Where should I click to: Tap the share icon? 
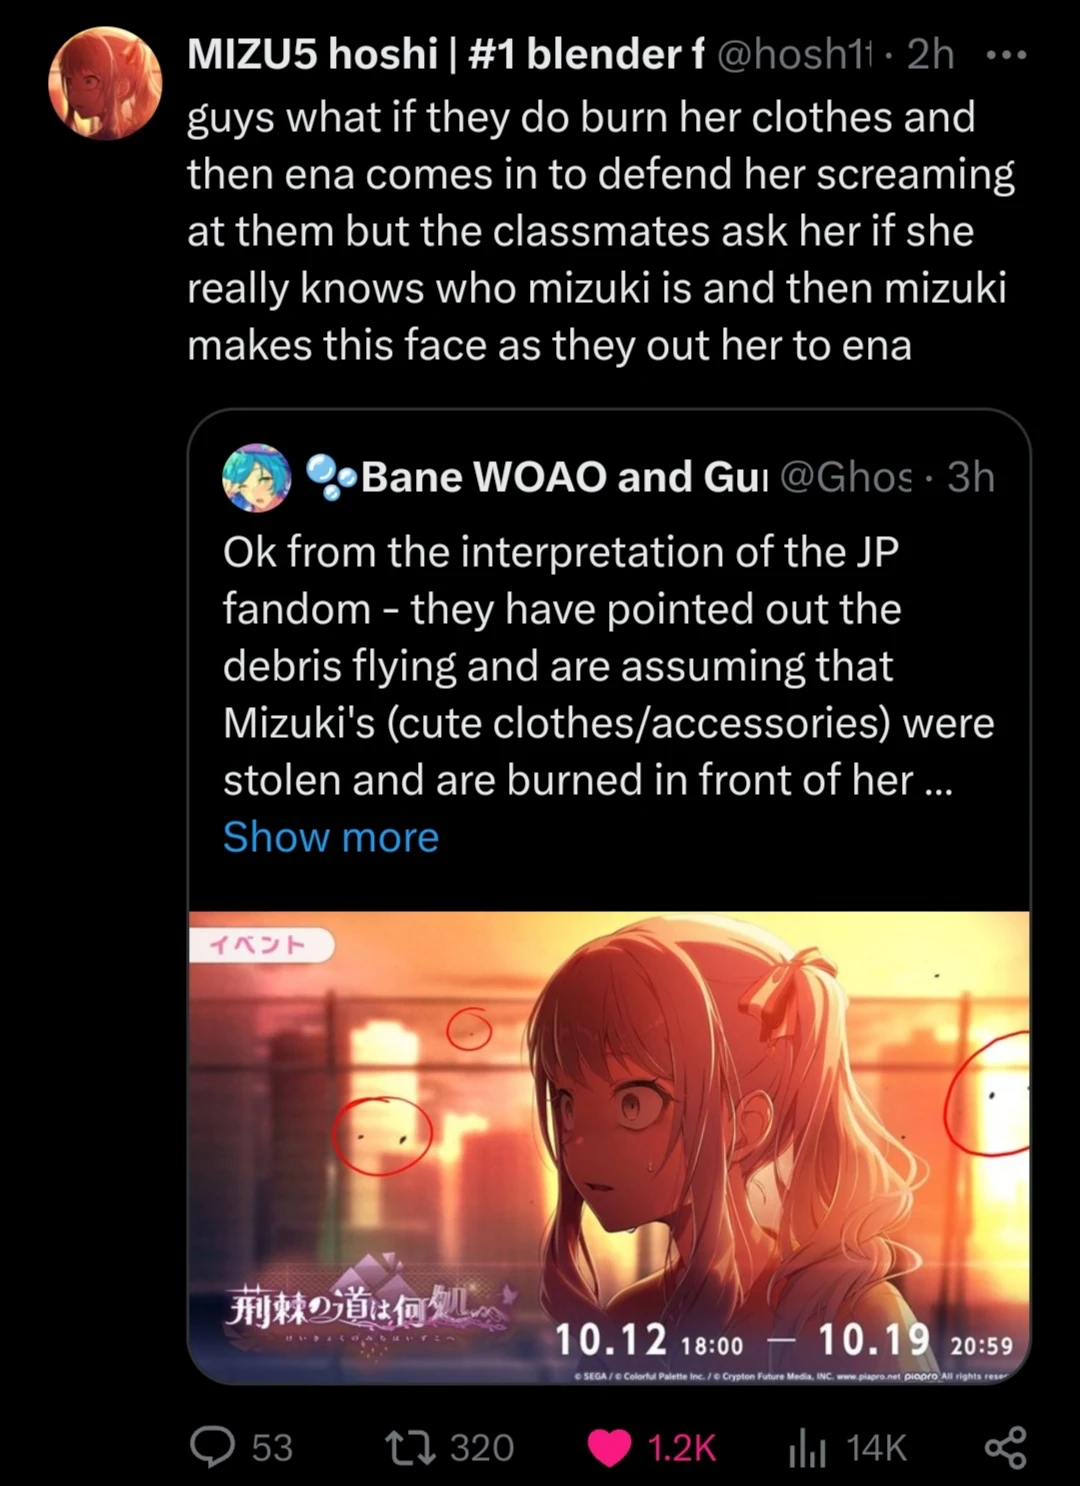[1006, 1447]
